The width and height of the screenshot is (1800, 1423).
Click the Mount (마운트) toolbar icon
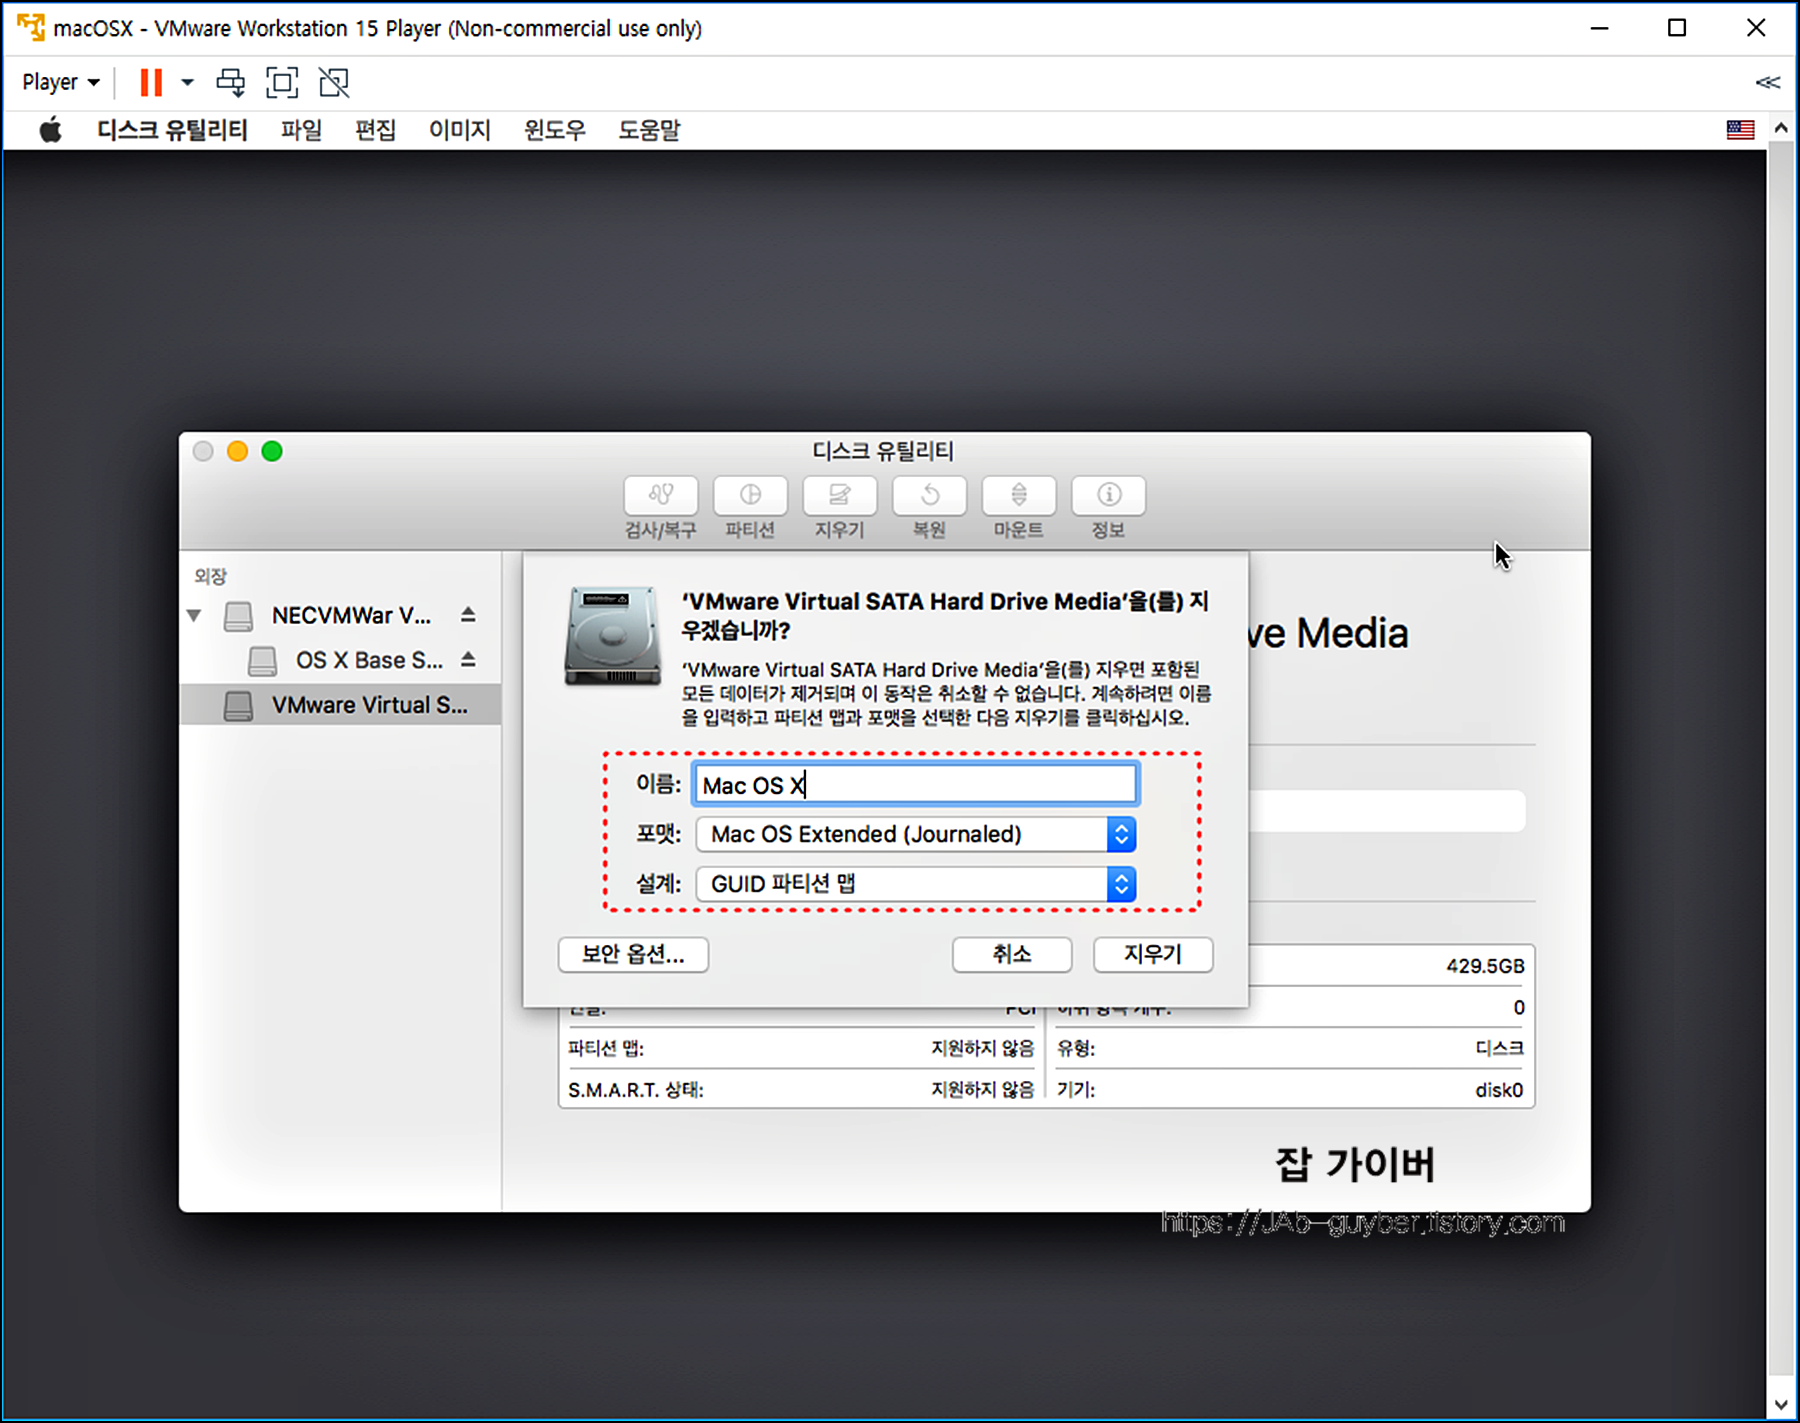[1018, 495]
